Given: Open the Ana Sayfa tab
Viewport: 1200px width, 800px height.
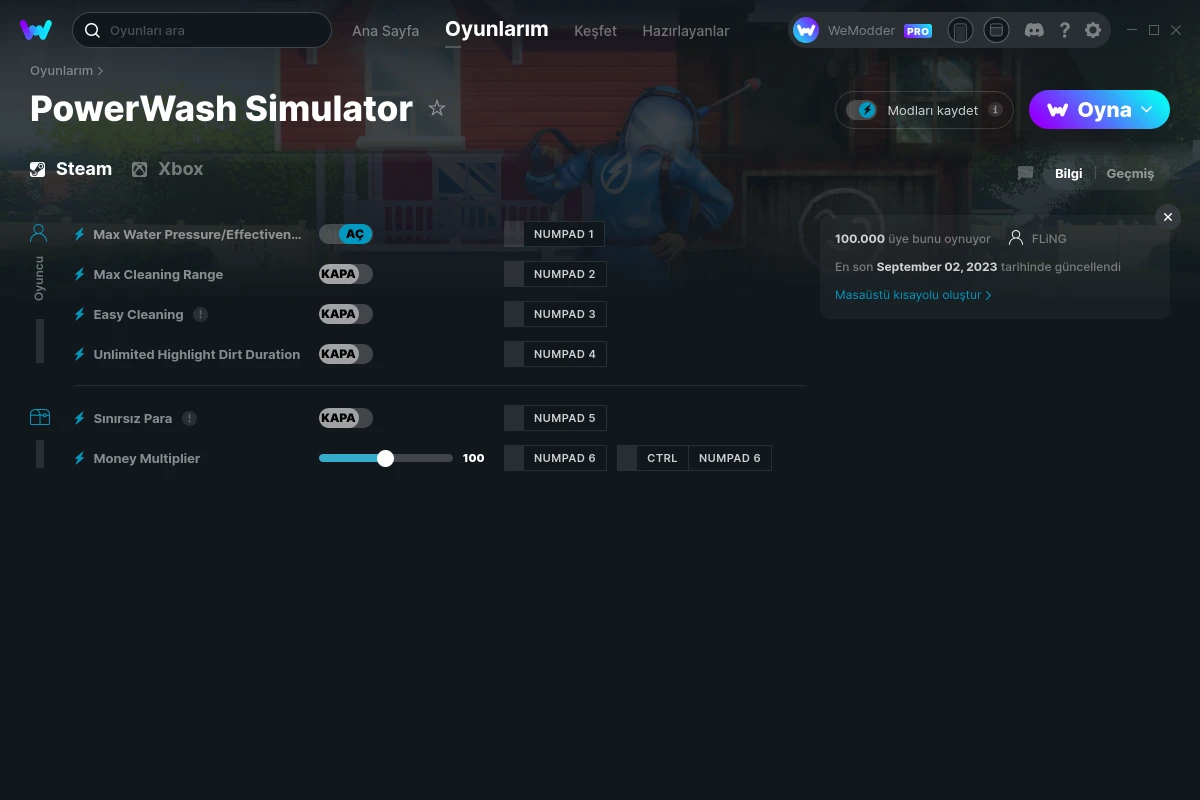Looking at the screenshot, I should click(385, 31).
